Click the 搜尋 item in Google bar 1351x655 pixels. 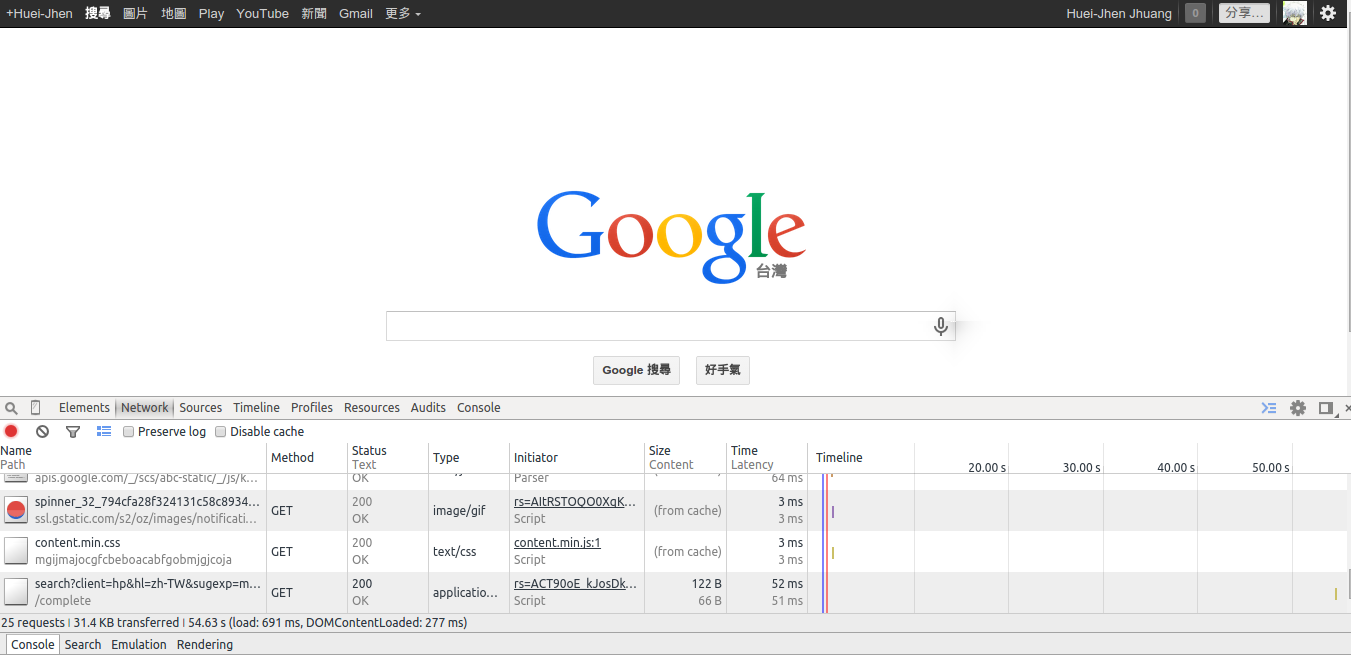pyautogui.click(x=98, y=14)
